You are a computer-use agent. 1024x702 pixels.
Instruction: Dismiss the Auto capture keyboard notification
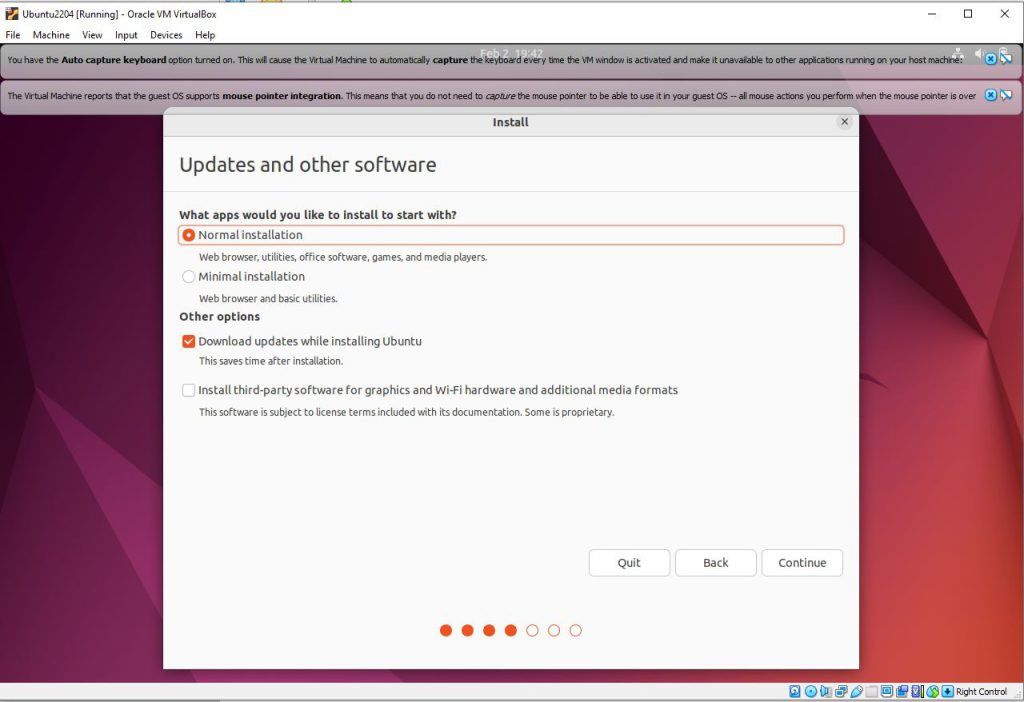point(991,59)
